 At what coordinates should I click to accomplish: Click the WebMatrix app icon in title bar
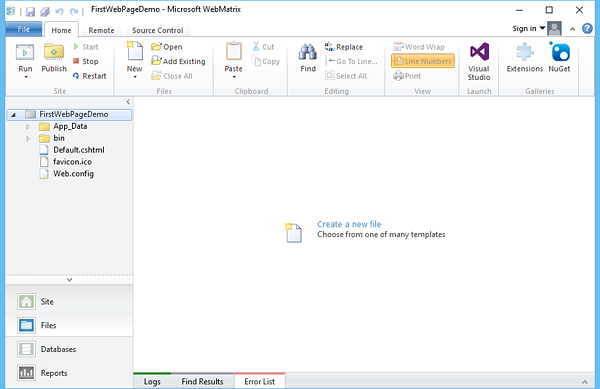click(x=11, y=11)
